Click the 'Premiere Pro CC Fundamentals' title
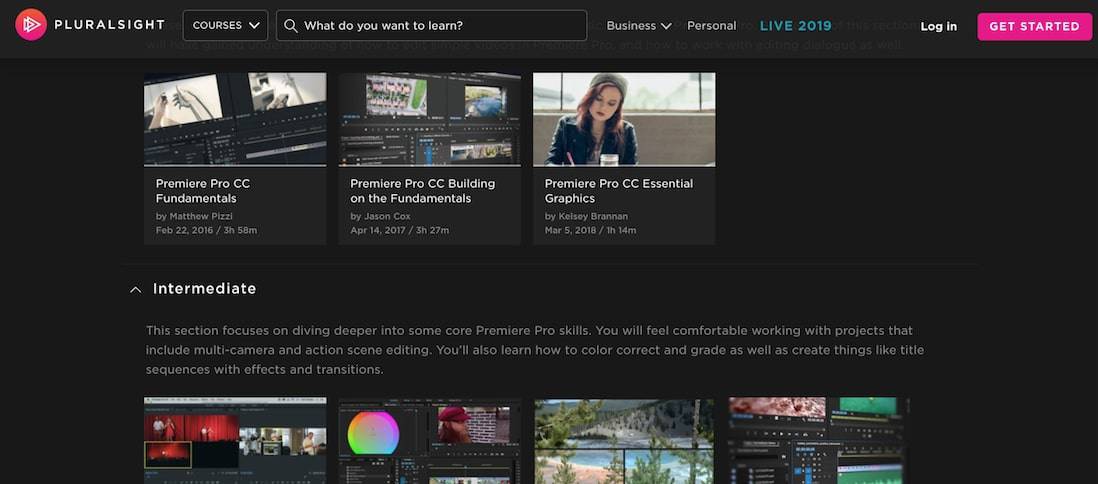Image resolution: width=1098 pixels, height=484 pixels. tap(202, 191)
